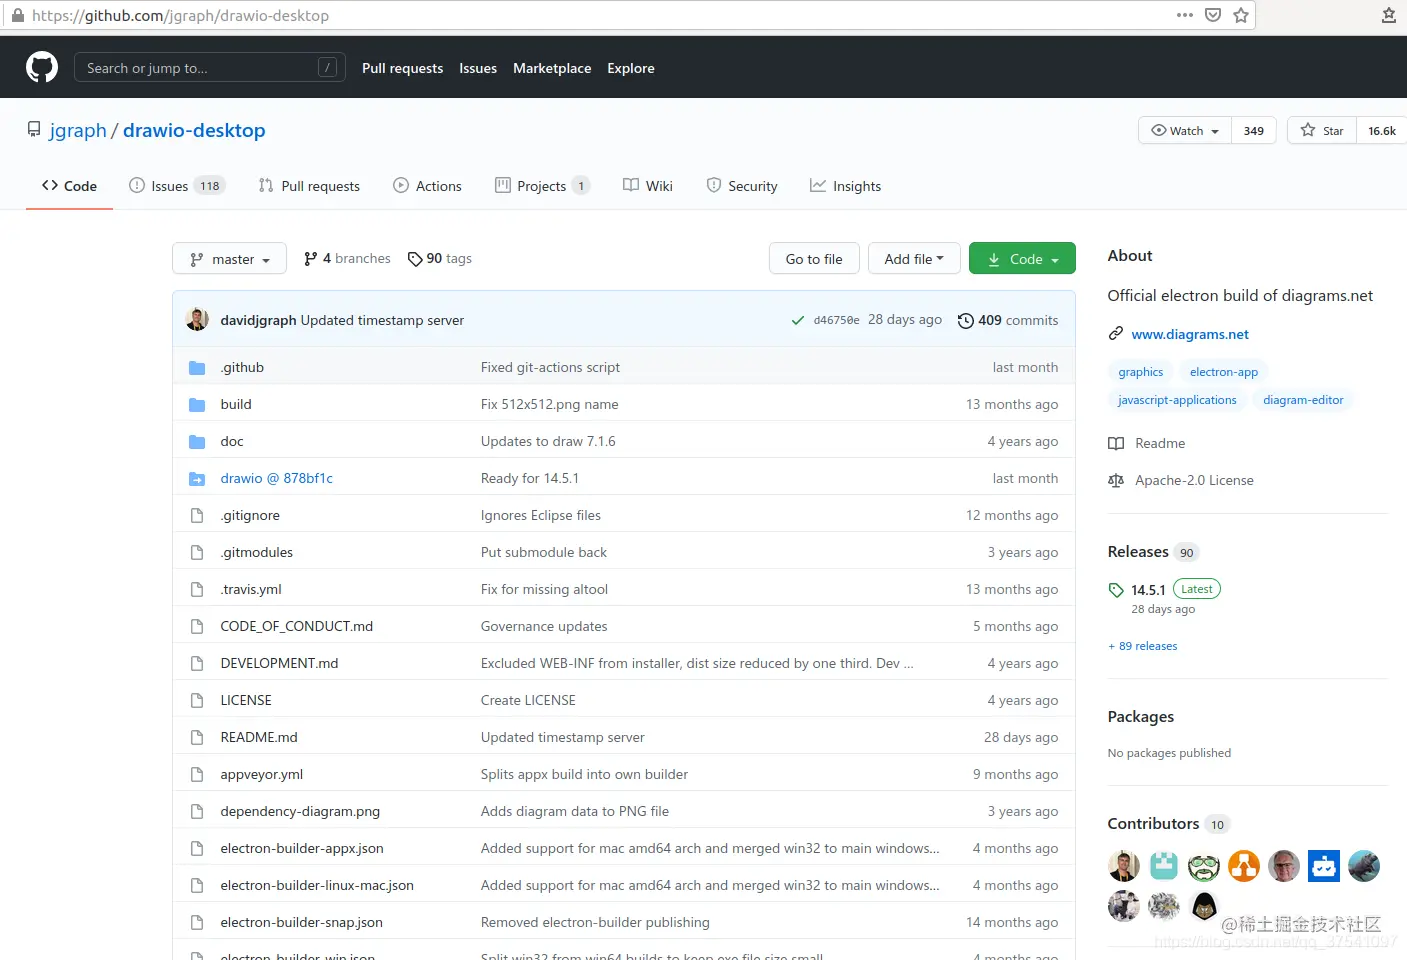Open the Issues tab
This screenshot has height=960, width=1407.
click(x=177, y=186)
